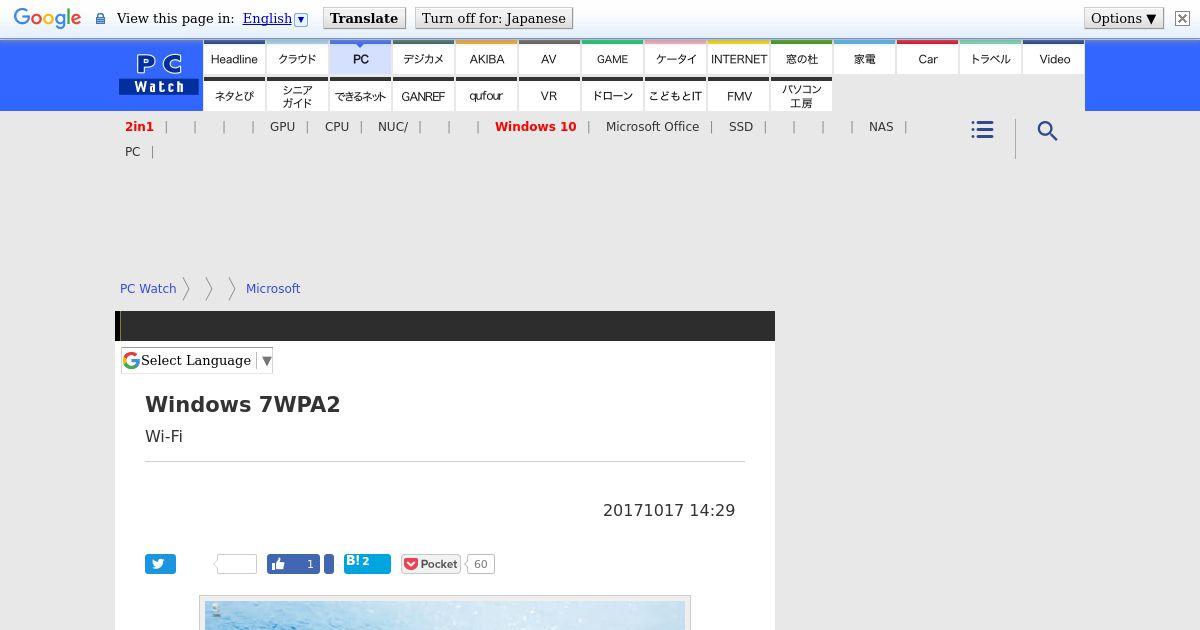Click the NAS topic link
1200x630 pixels.
pyautogui.click(x=881, y=127)
